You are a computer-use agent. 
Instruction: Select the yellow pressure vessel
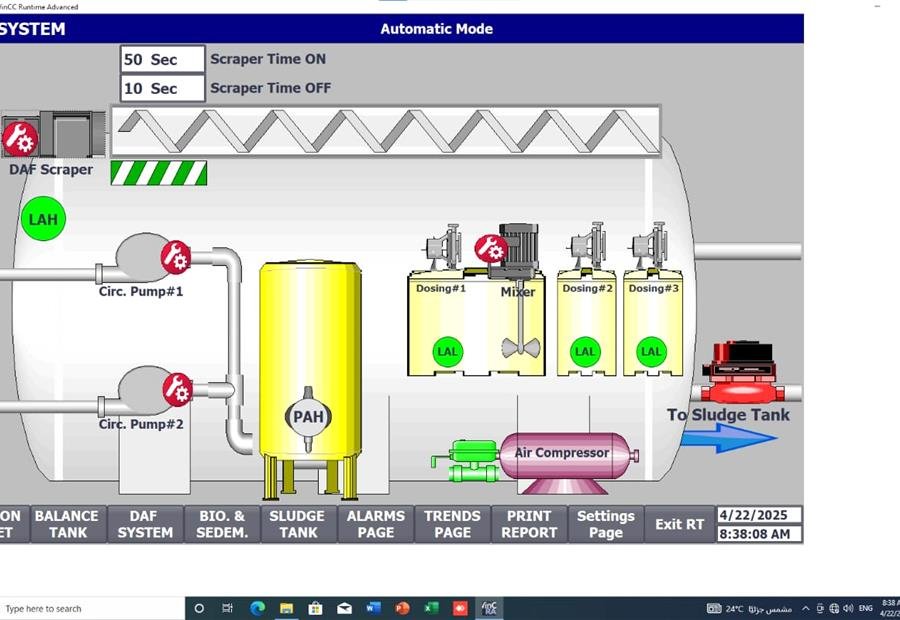click(310, 362)
